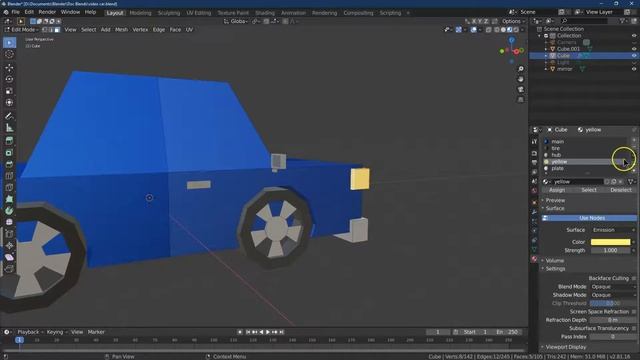The width and height of the screenshot is (640, 360).
Task: Click the viewport pan hand icon
Action: (521, 79)
